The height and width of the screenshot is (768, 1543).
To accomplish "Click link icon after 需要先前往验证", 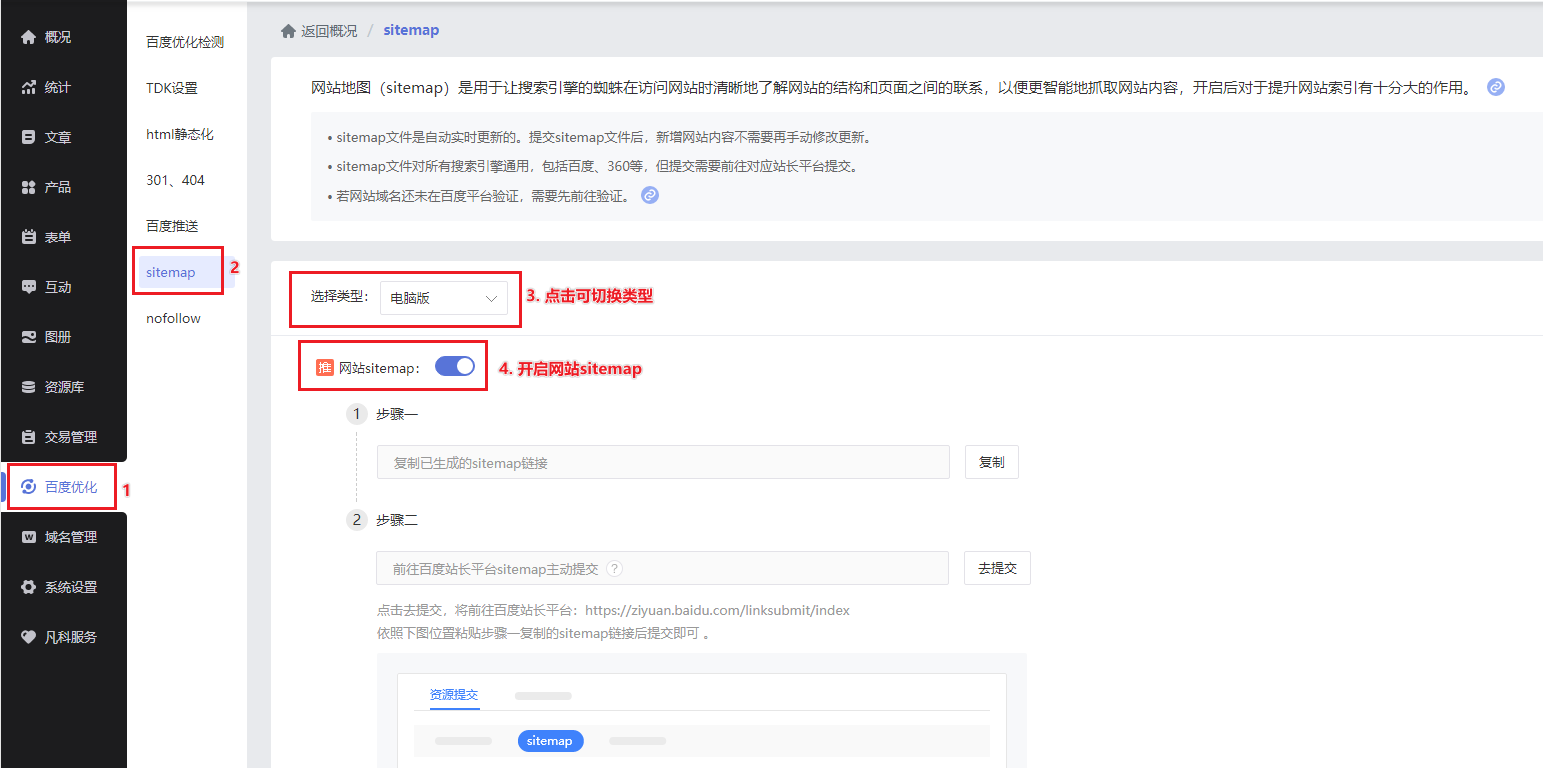I will [x=650, y=195].
